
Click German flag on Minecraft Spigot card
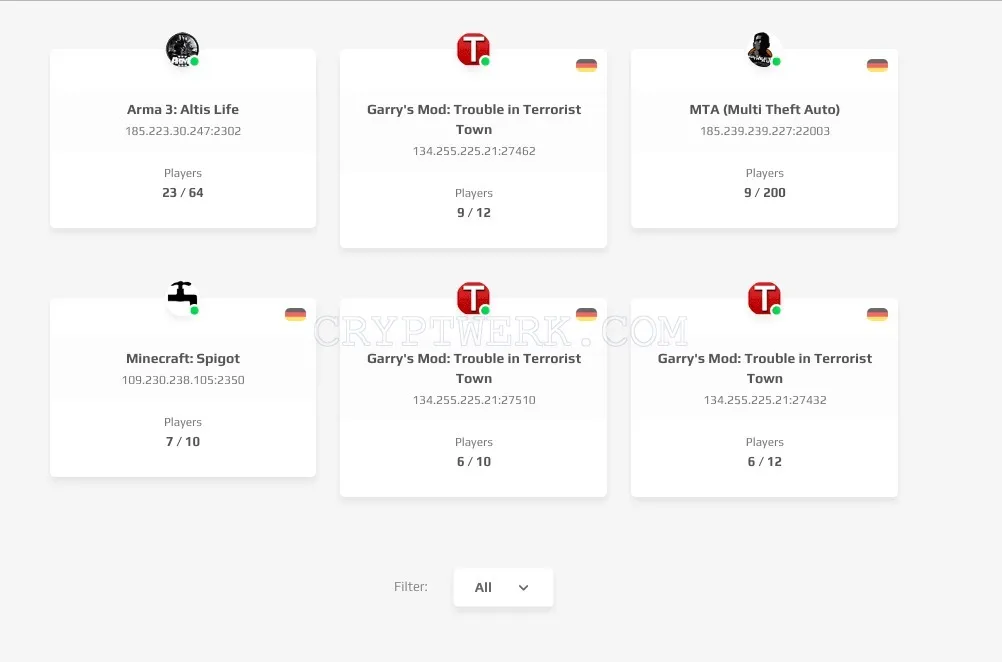tap(295, 314)
